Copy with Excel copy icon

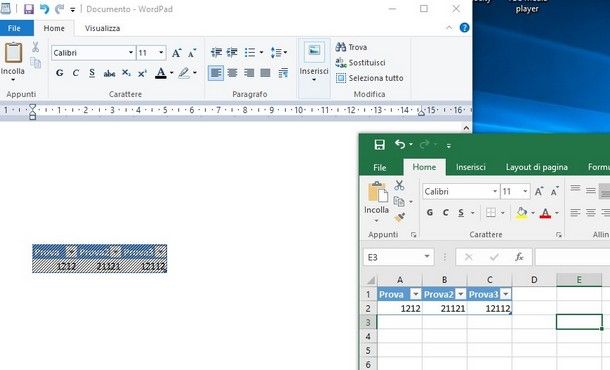tap(399, 201)
